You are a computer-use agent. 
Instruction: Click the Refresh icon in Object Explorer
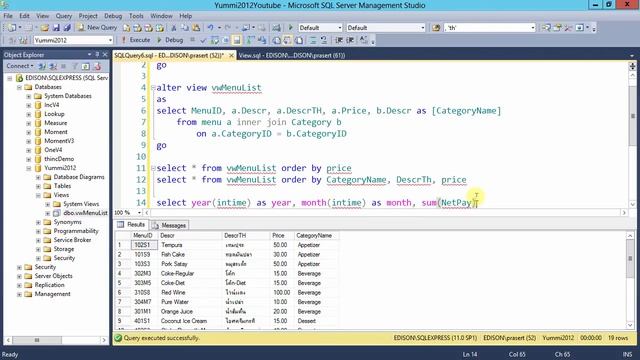pyautogui.click(x=86, y=66)
